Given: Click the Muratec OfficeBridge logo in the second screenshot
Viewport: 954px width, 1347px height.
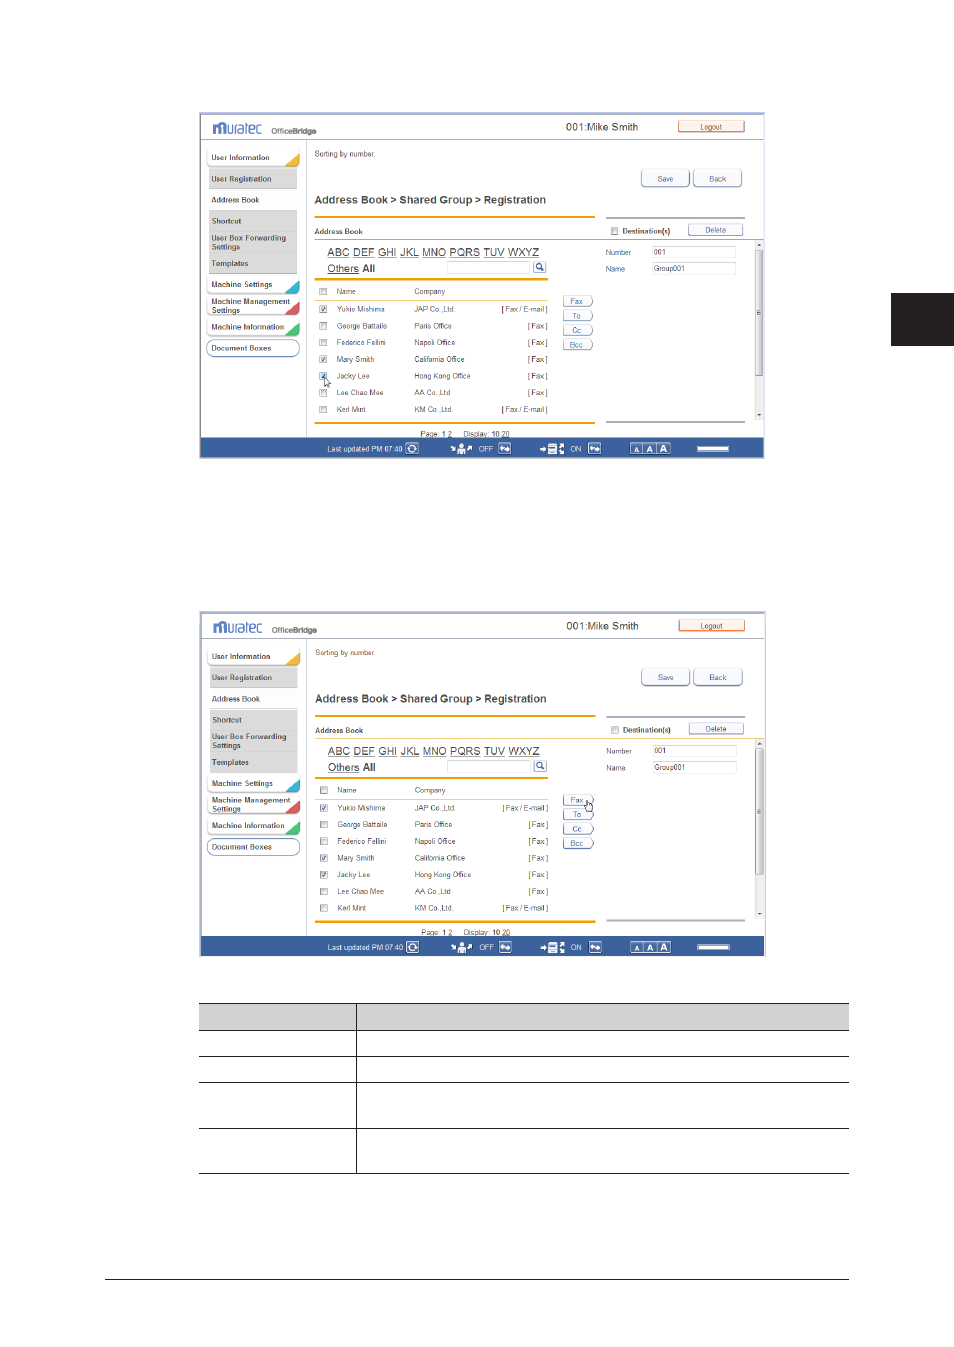Looking at the screenshot, I should pyautogui.click(x=265, y=628).
